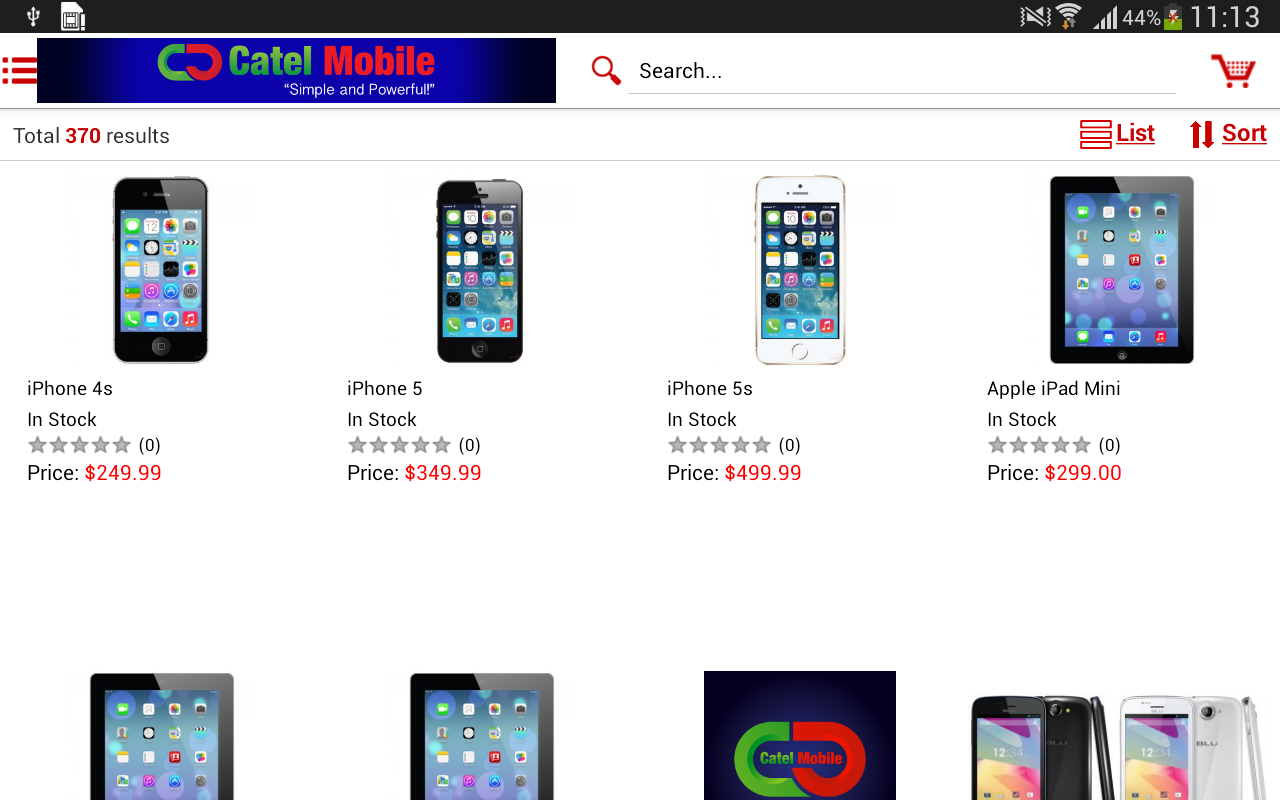Tap the battery indicator in status bar
1280x800 pixels.
click(x=1173, y=17)
